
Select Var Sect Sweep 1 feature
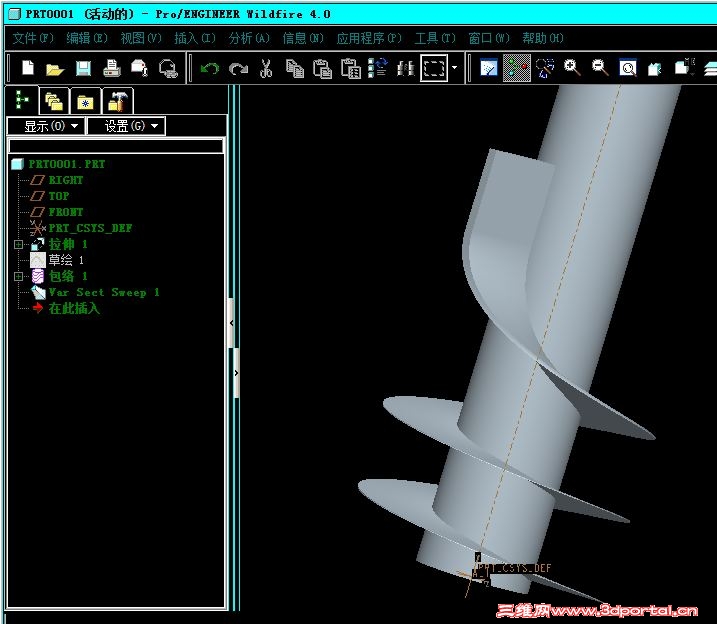click(104, 292)
